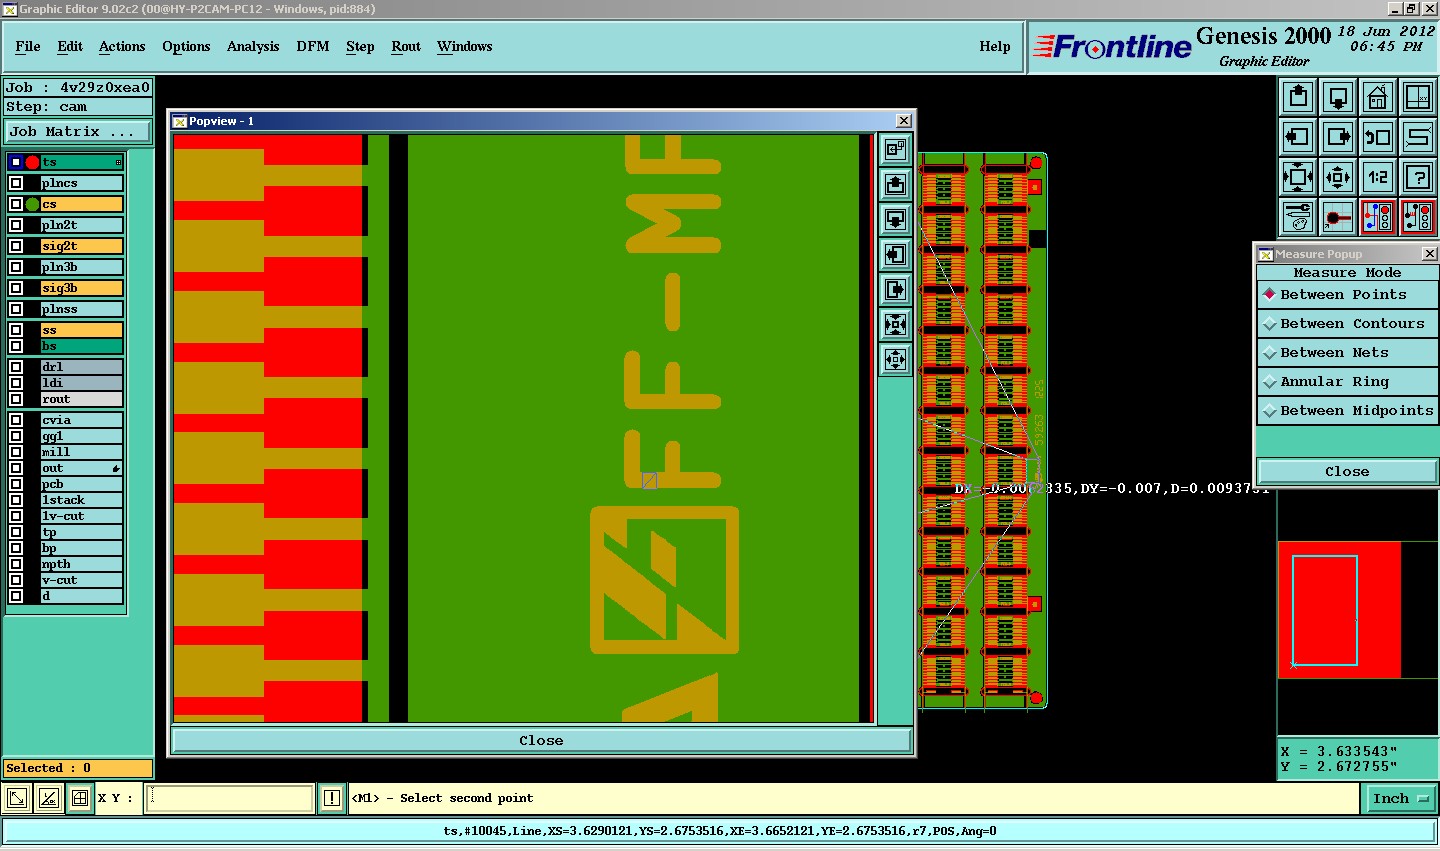This screenshot has height=851, width=1440.
Task: Toggle the drl layer checkbox
Action: (16, 367)
